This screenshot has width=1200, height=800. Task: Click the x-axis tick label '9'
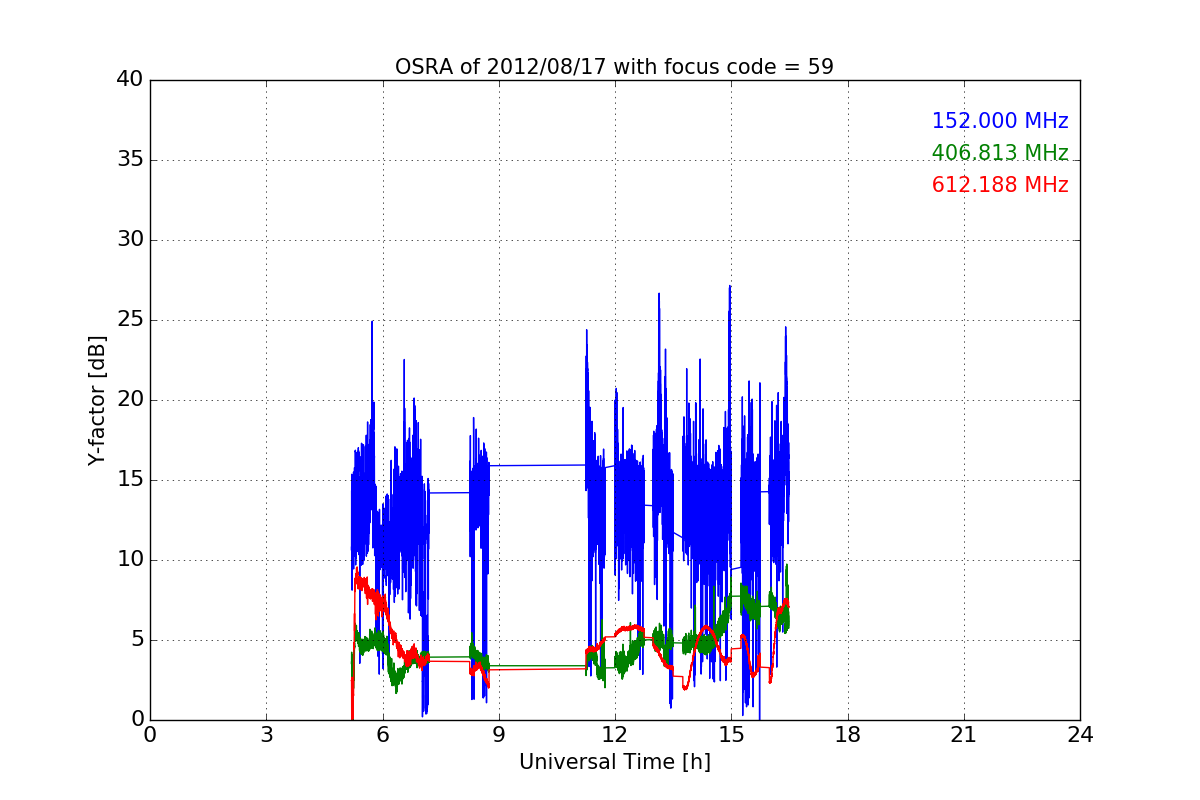click(x=499, y=735)
